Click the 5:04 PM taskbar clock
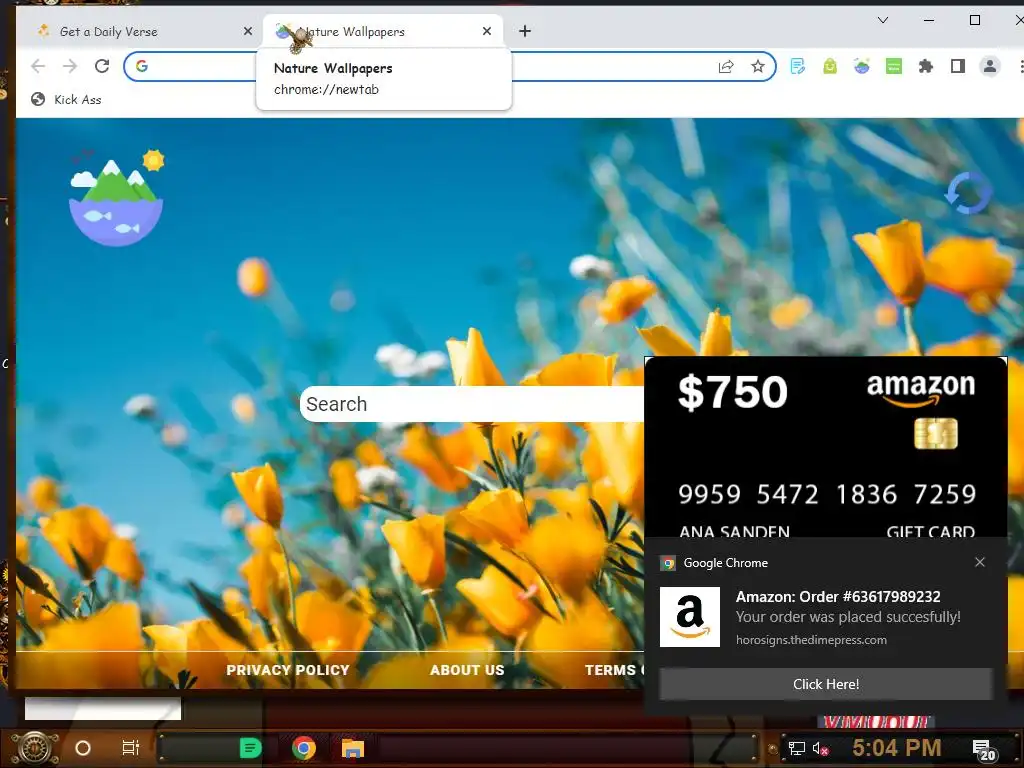The image size is (1024, 768). click(x=896, y=748)
